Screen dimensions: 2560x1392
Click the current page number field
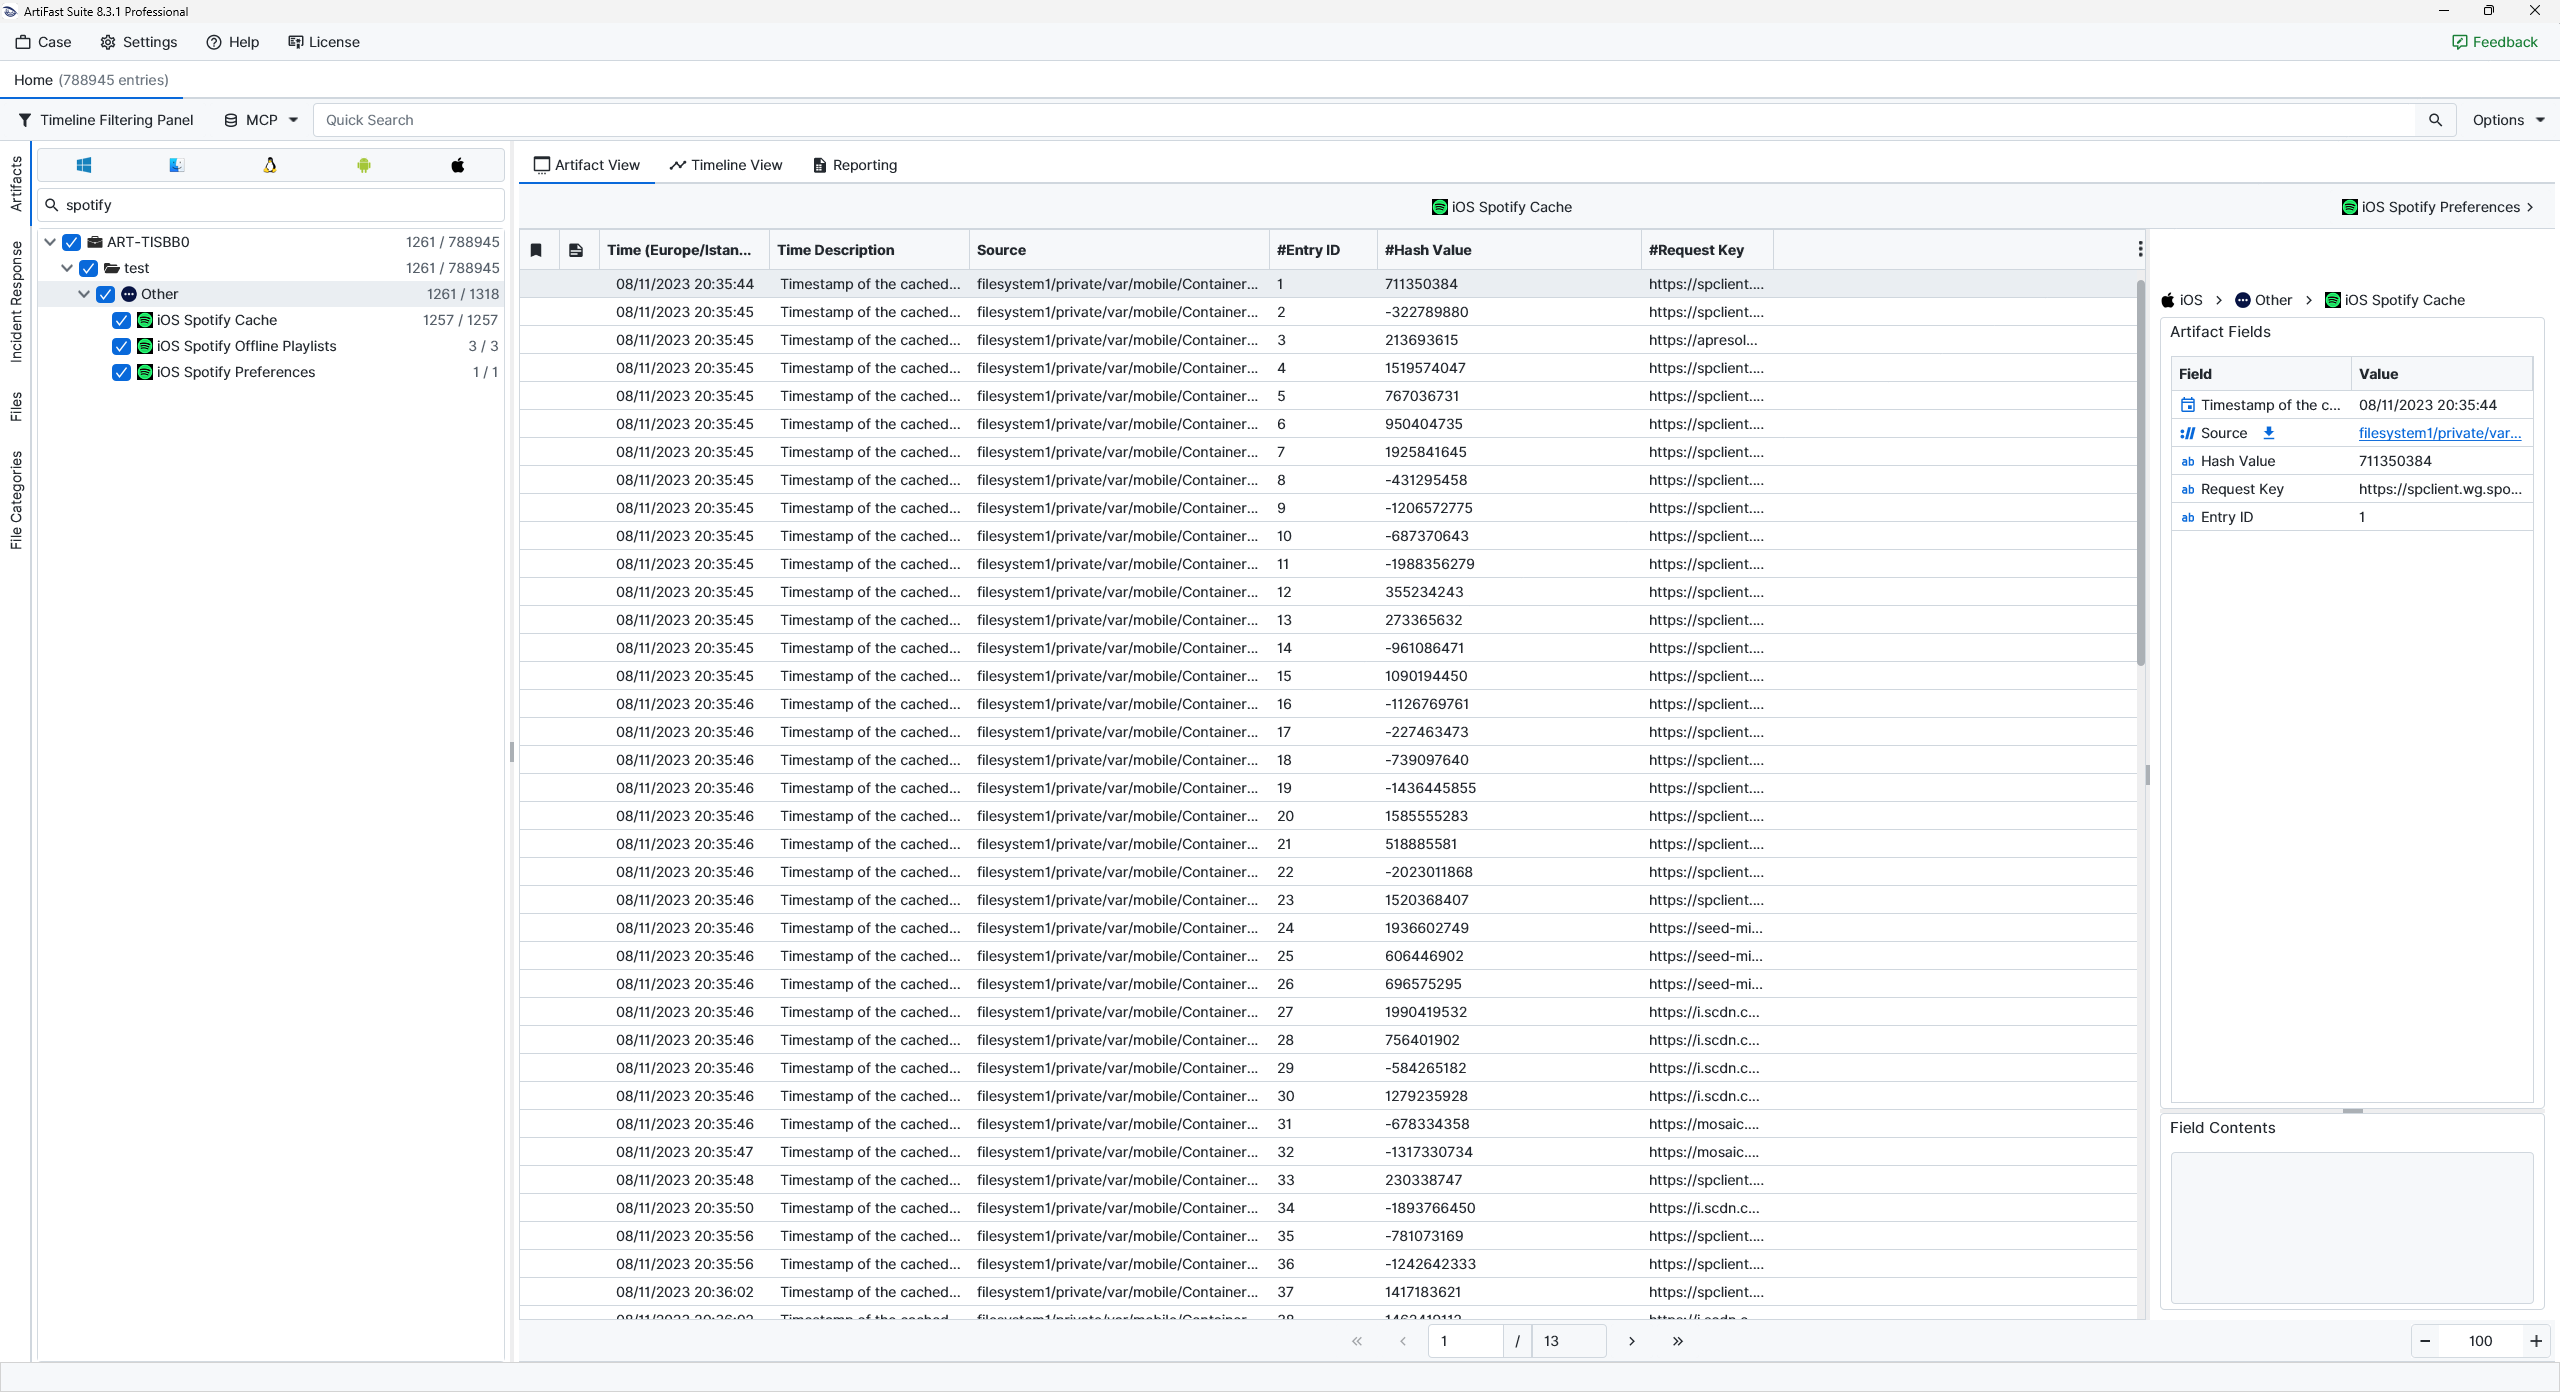(1466, 1341)
